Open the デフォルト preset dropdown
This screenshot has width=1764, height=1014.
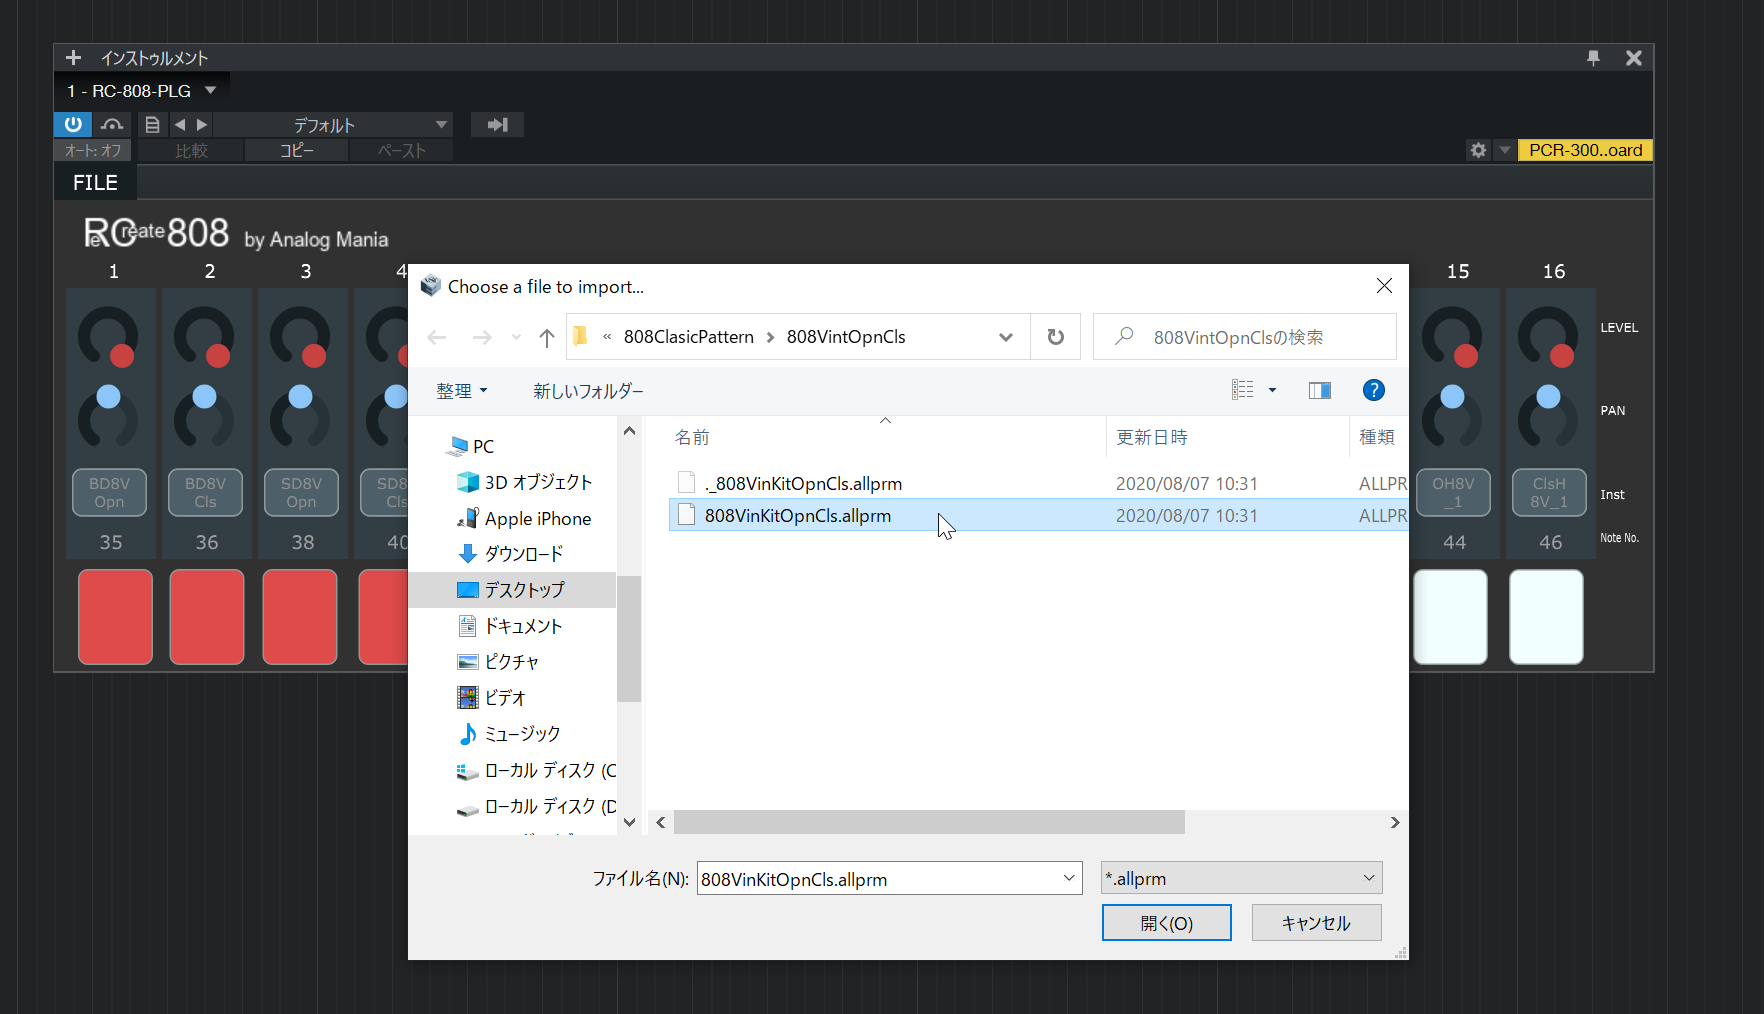[x=334, y=124]
